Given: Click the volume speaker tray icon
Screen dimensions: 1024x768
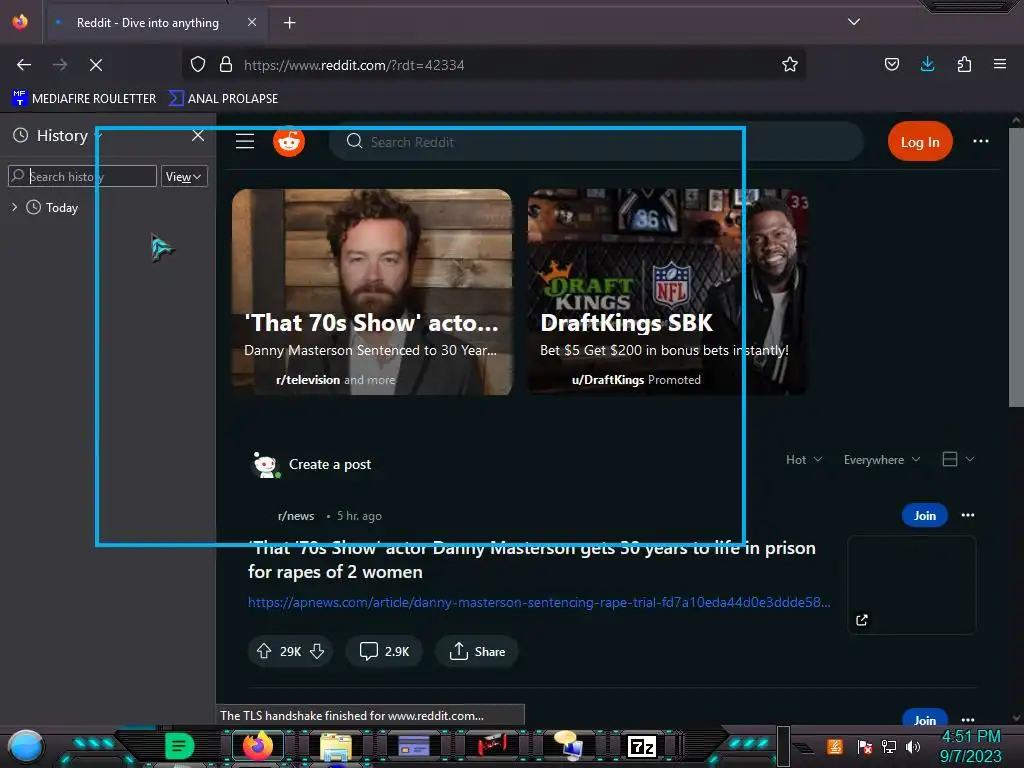Looking at the screenshot, I should [912, 746].
